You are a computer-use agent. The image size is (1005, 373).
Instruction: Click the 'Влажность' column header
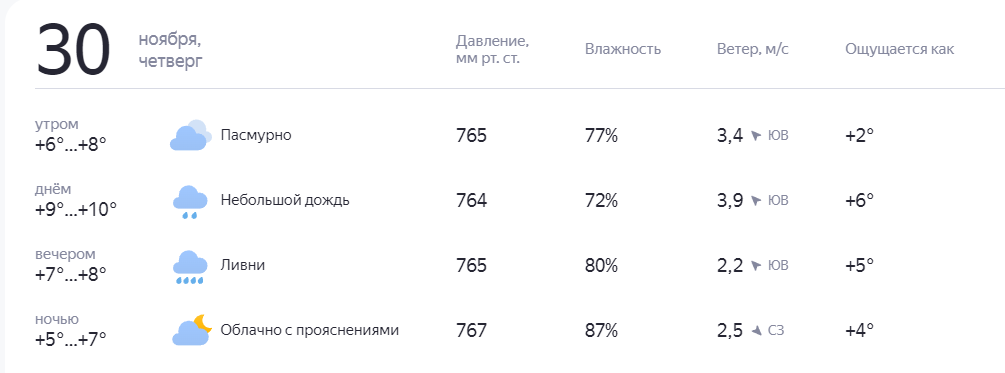pos(622,49)
